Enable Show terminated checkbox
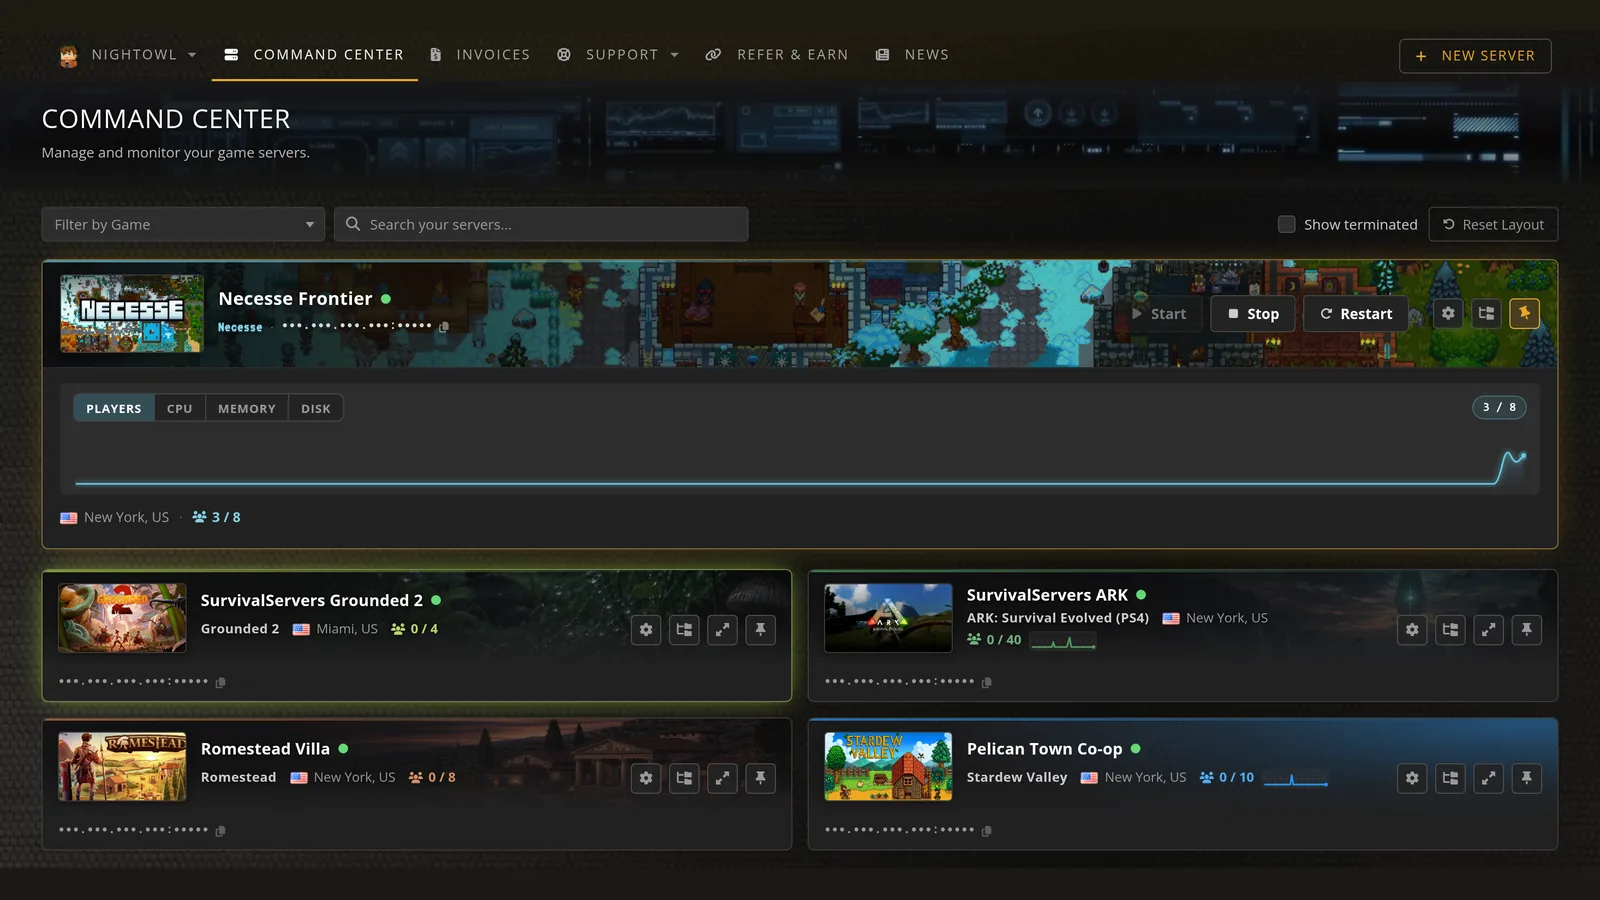 tap(1287, 224)
